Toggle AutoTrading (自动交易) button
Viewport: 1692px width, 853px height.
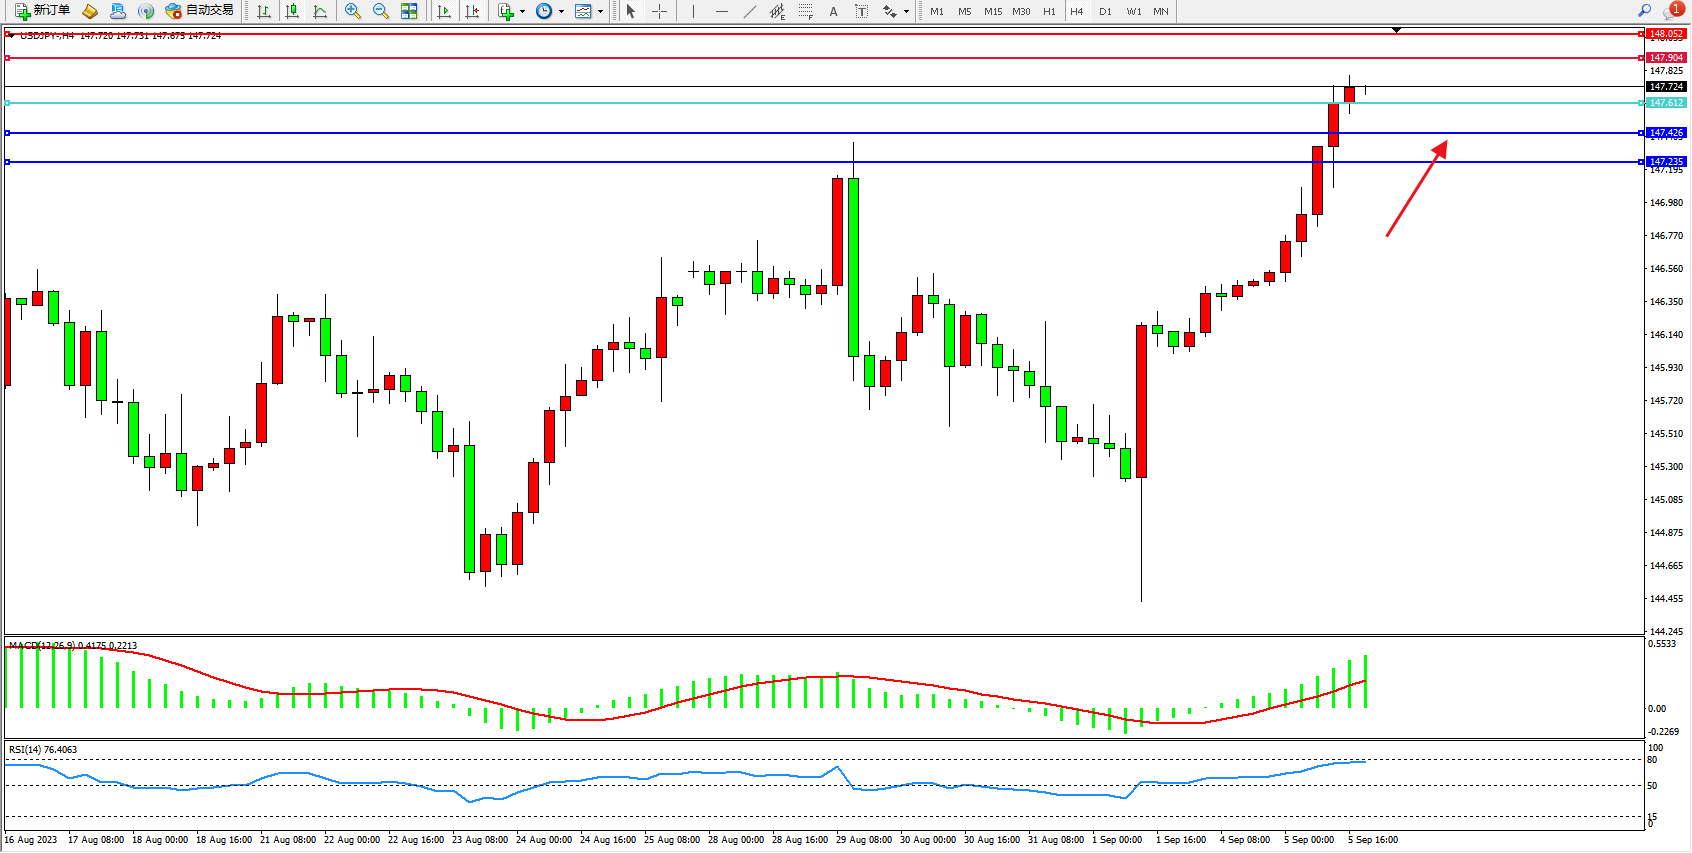(x=200, y=11)
